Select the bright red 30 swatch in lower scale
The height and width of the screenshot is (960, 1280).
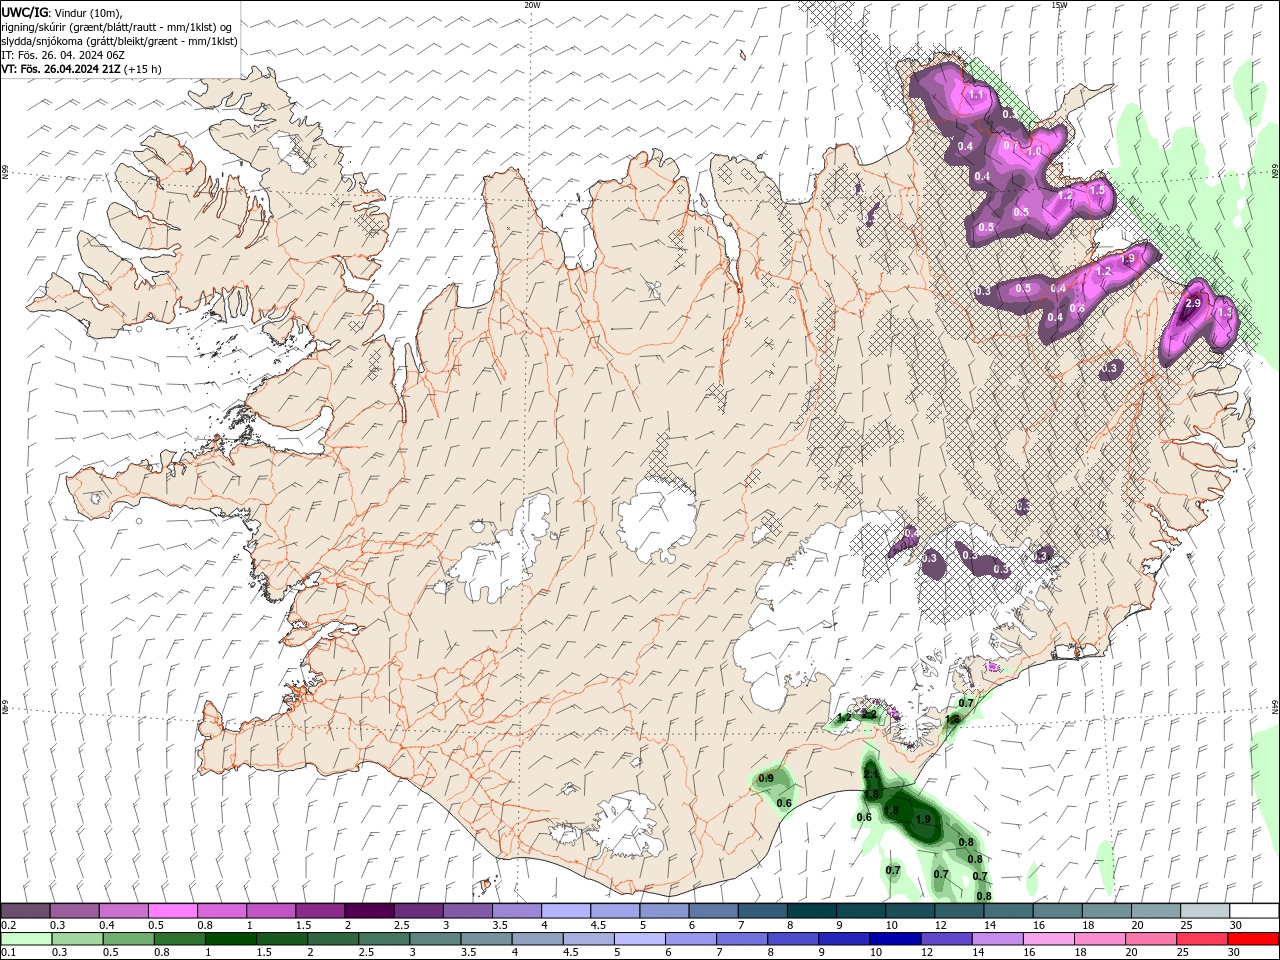click(1254, 939)
